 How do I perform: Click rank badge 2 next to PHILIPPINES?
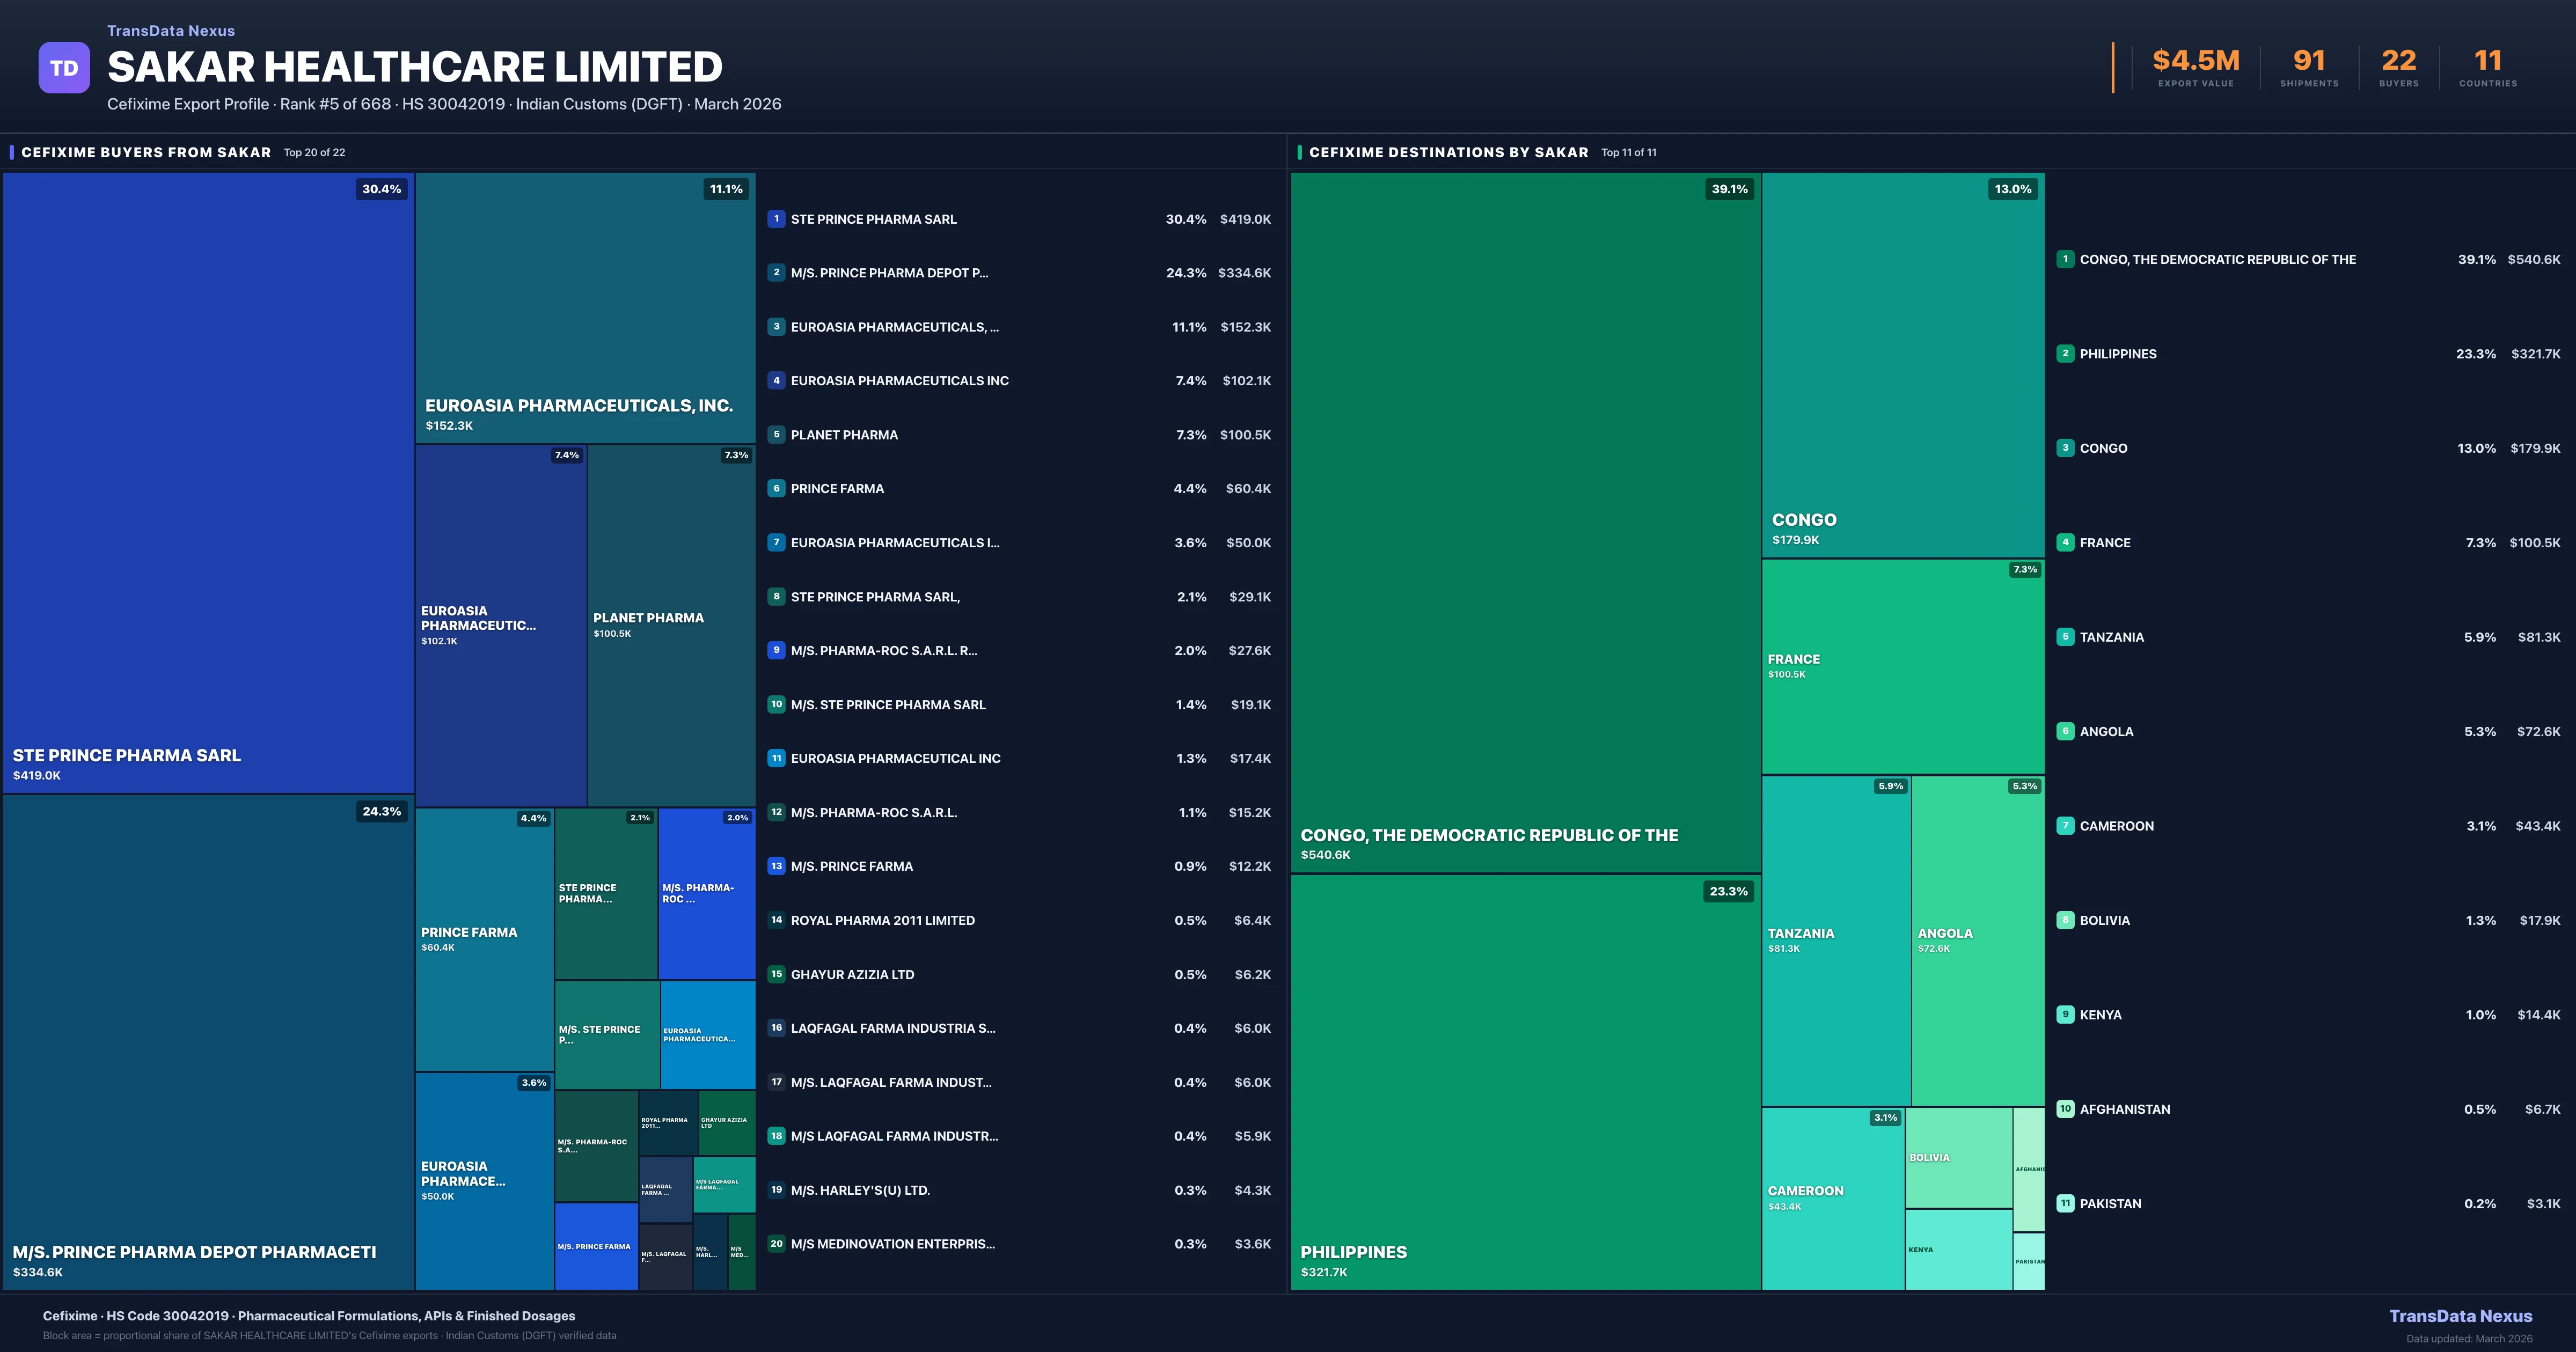(2065, 354)
